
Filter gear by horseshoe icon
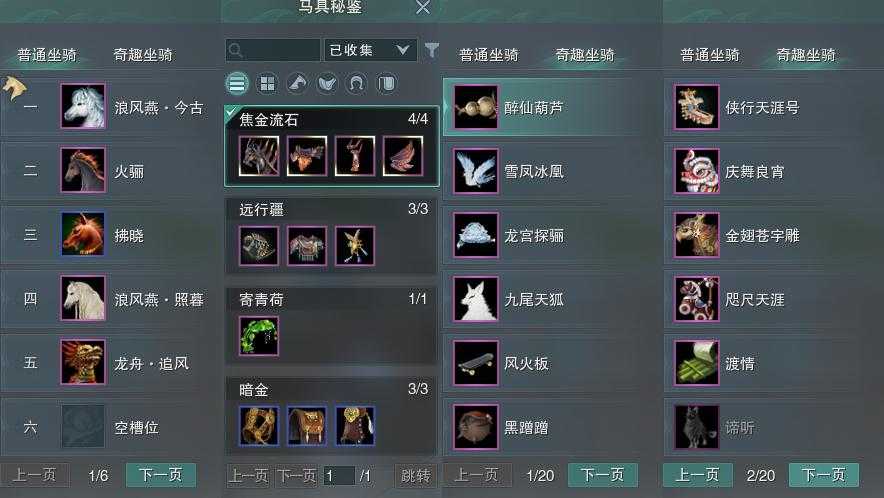[356, 83]
